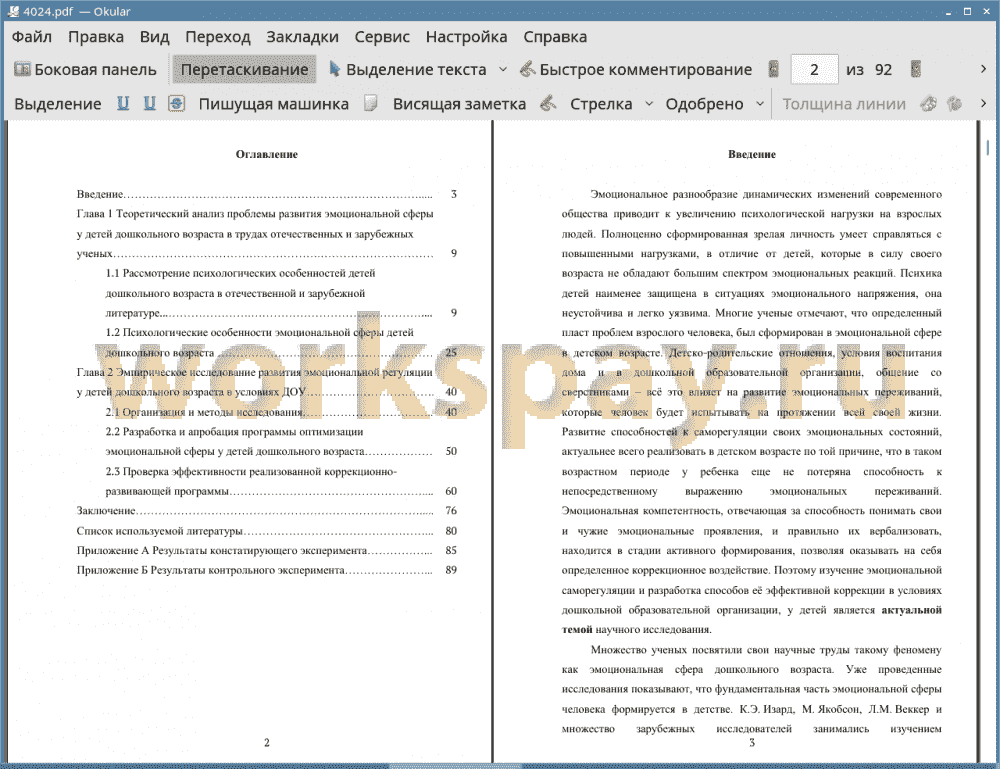Viewport: 1000px width, 769px height.
Task: Click the annotation color icon after Толщина линии
Action: point(929,103)
